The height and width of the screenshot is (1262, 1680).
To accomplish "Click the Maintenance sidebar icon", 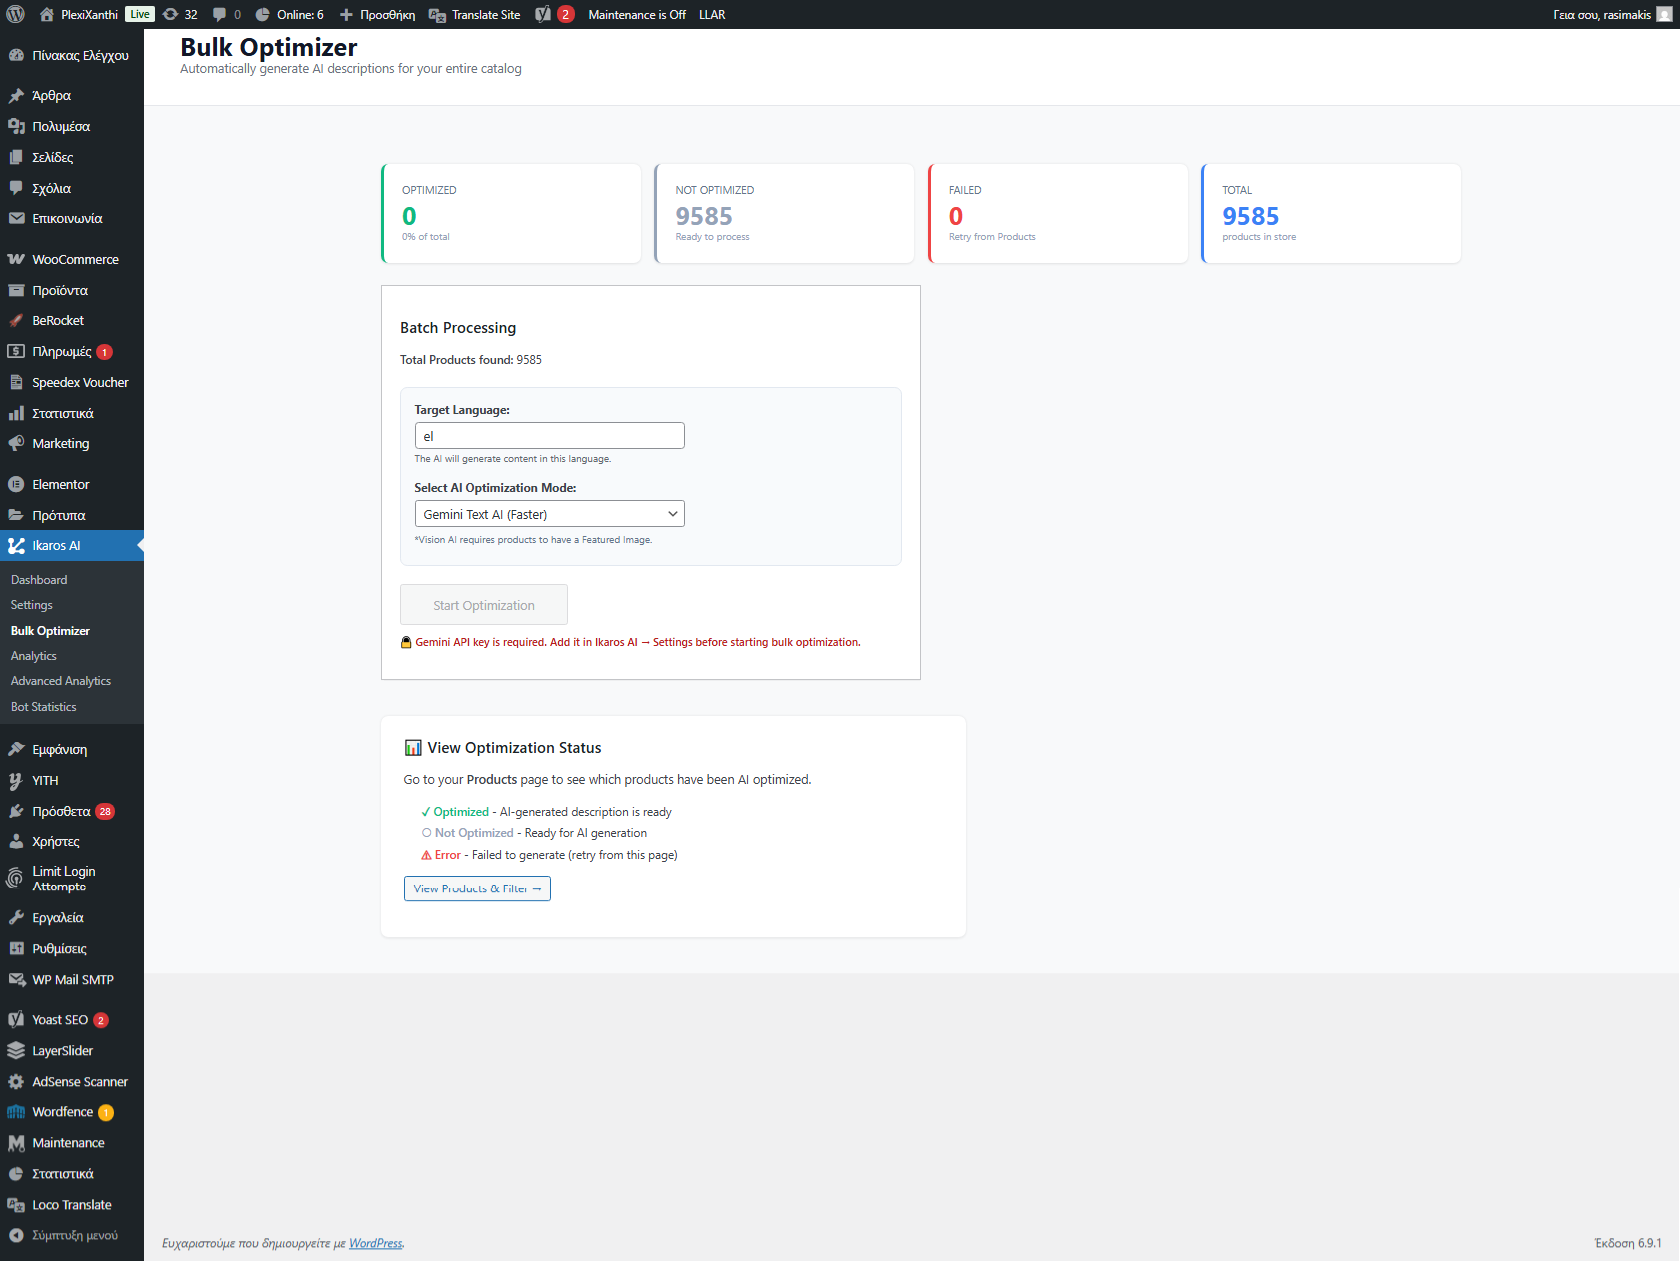I will [16, 1142].
